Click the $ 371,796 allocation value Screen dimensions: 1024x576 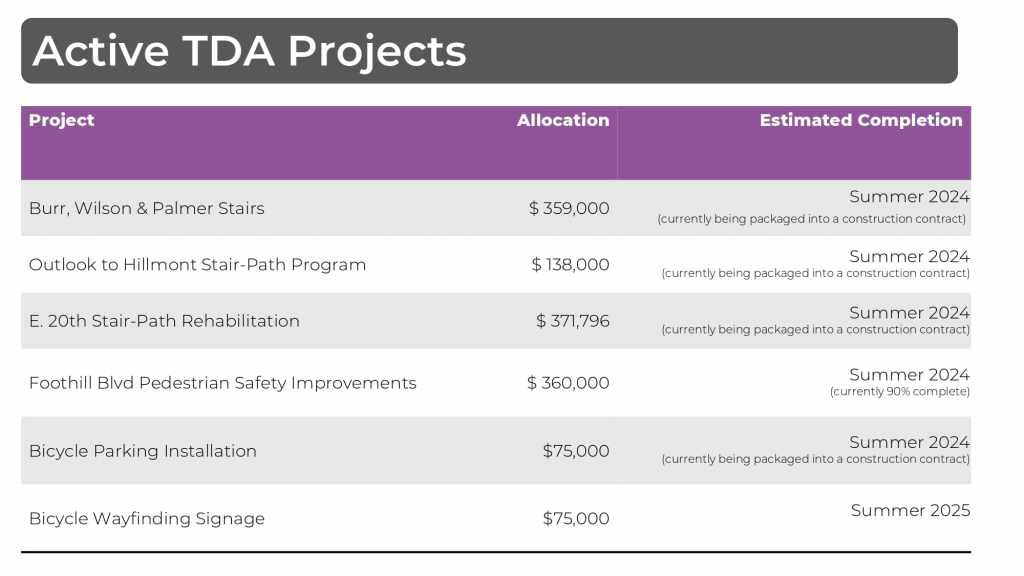tap(572, 321)
